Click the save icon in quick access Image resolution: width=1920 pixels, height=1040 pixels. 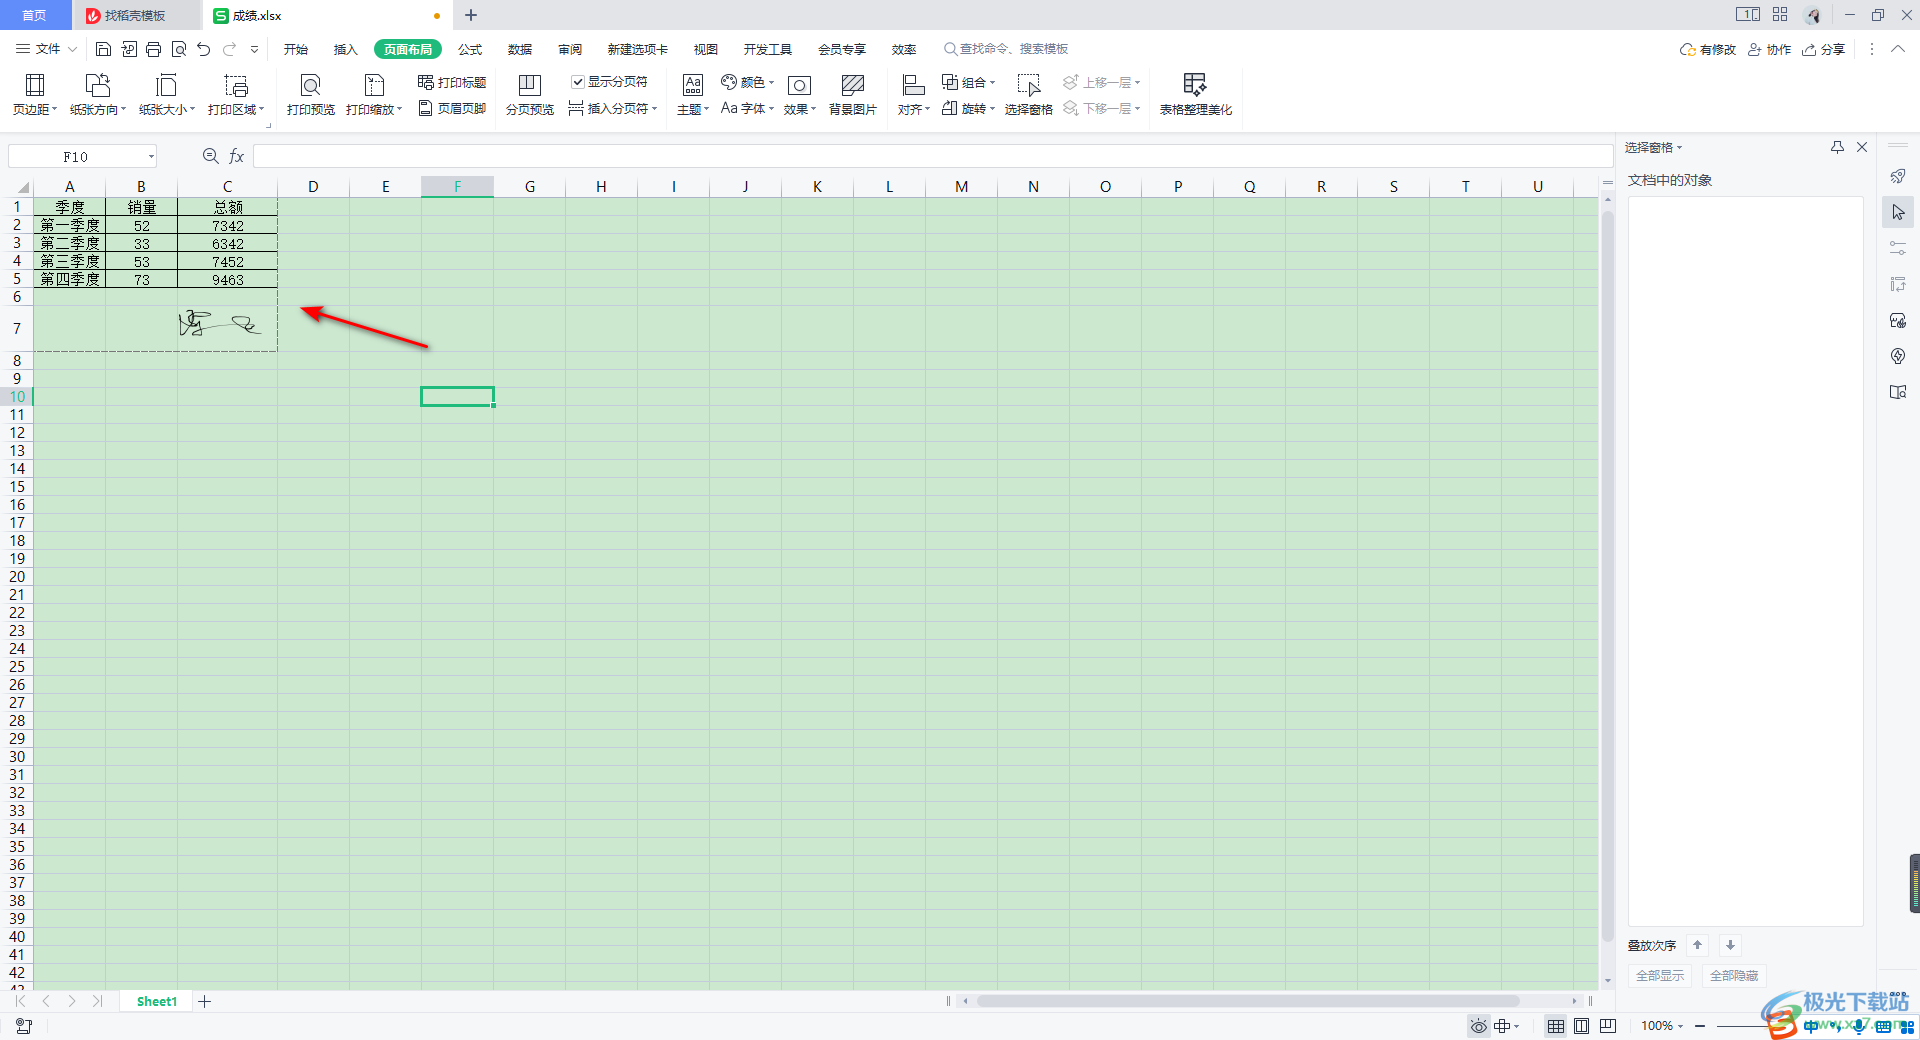[103, 49]
